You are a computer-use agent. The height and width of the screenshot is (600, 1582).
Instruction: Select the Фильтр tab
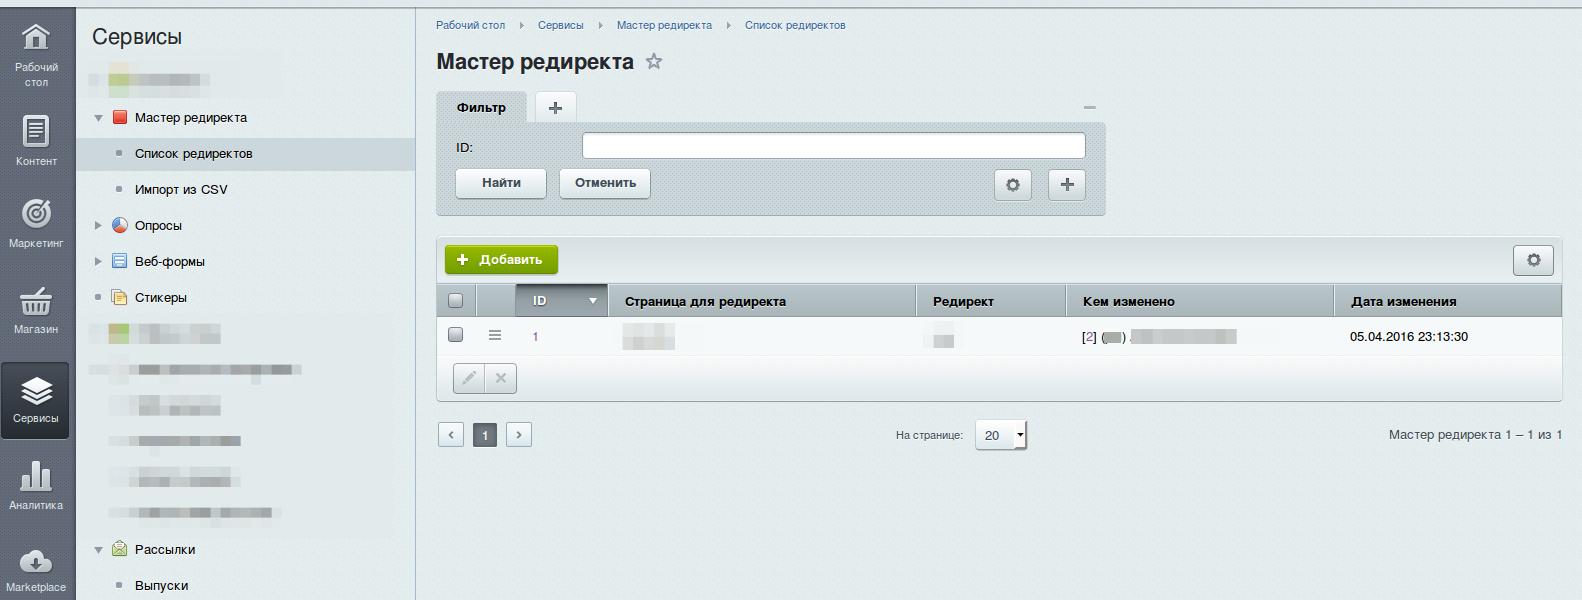click(x=481, y=108)
